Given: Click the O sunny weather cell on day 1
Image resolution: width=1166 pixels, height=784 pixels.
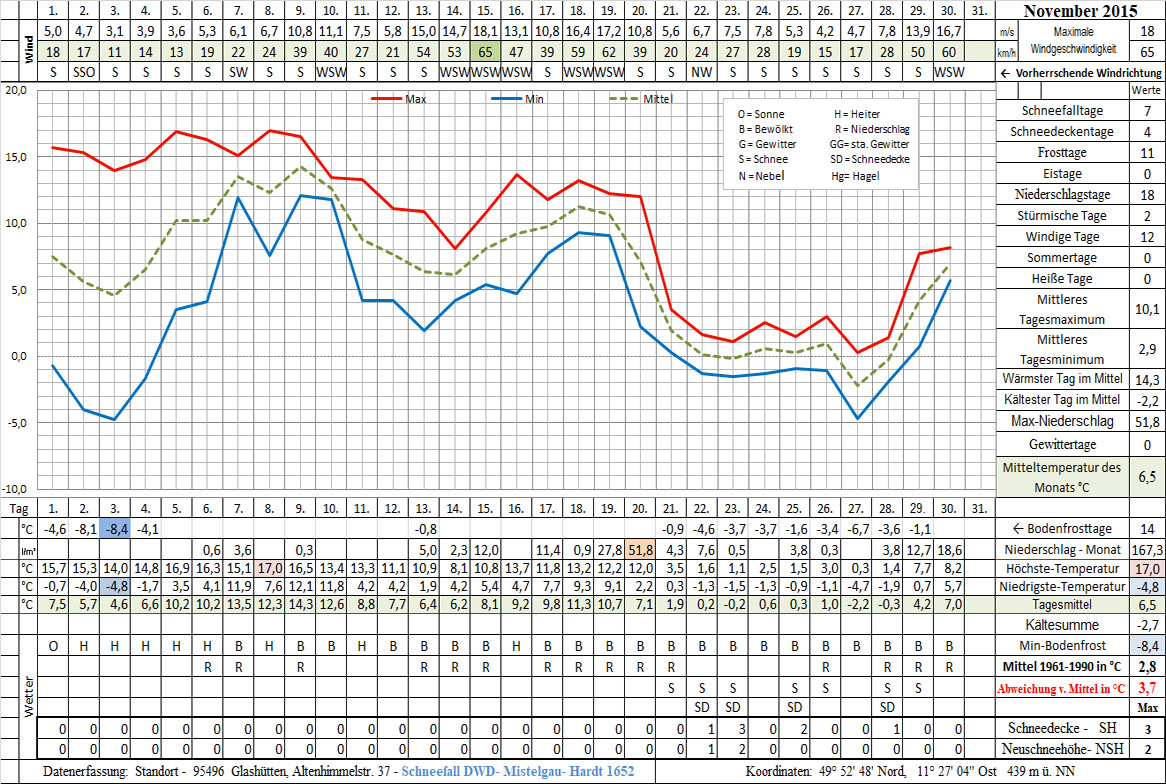Looking at the screenshot, I should 53,646.
